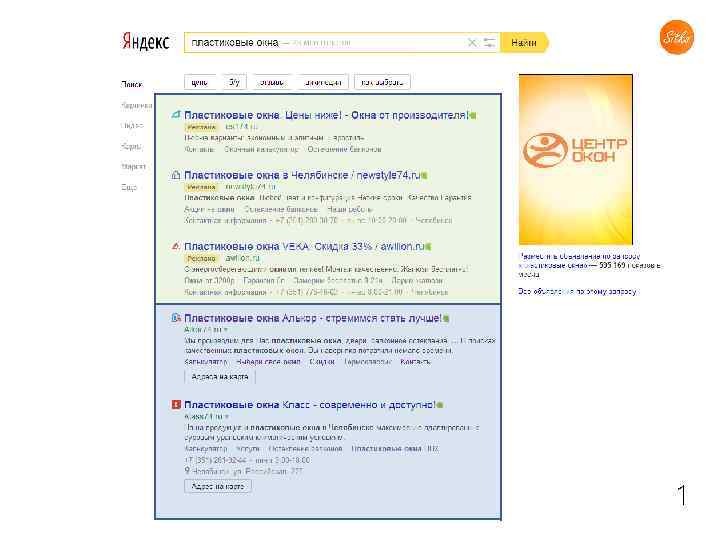Click the б/у query suggestion chip
Viewport: 720px width, 540px height.
click(x=234, y=82)
